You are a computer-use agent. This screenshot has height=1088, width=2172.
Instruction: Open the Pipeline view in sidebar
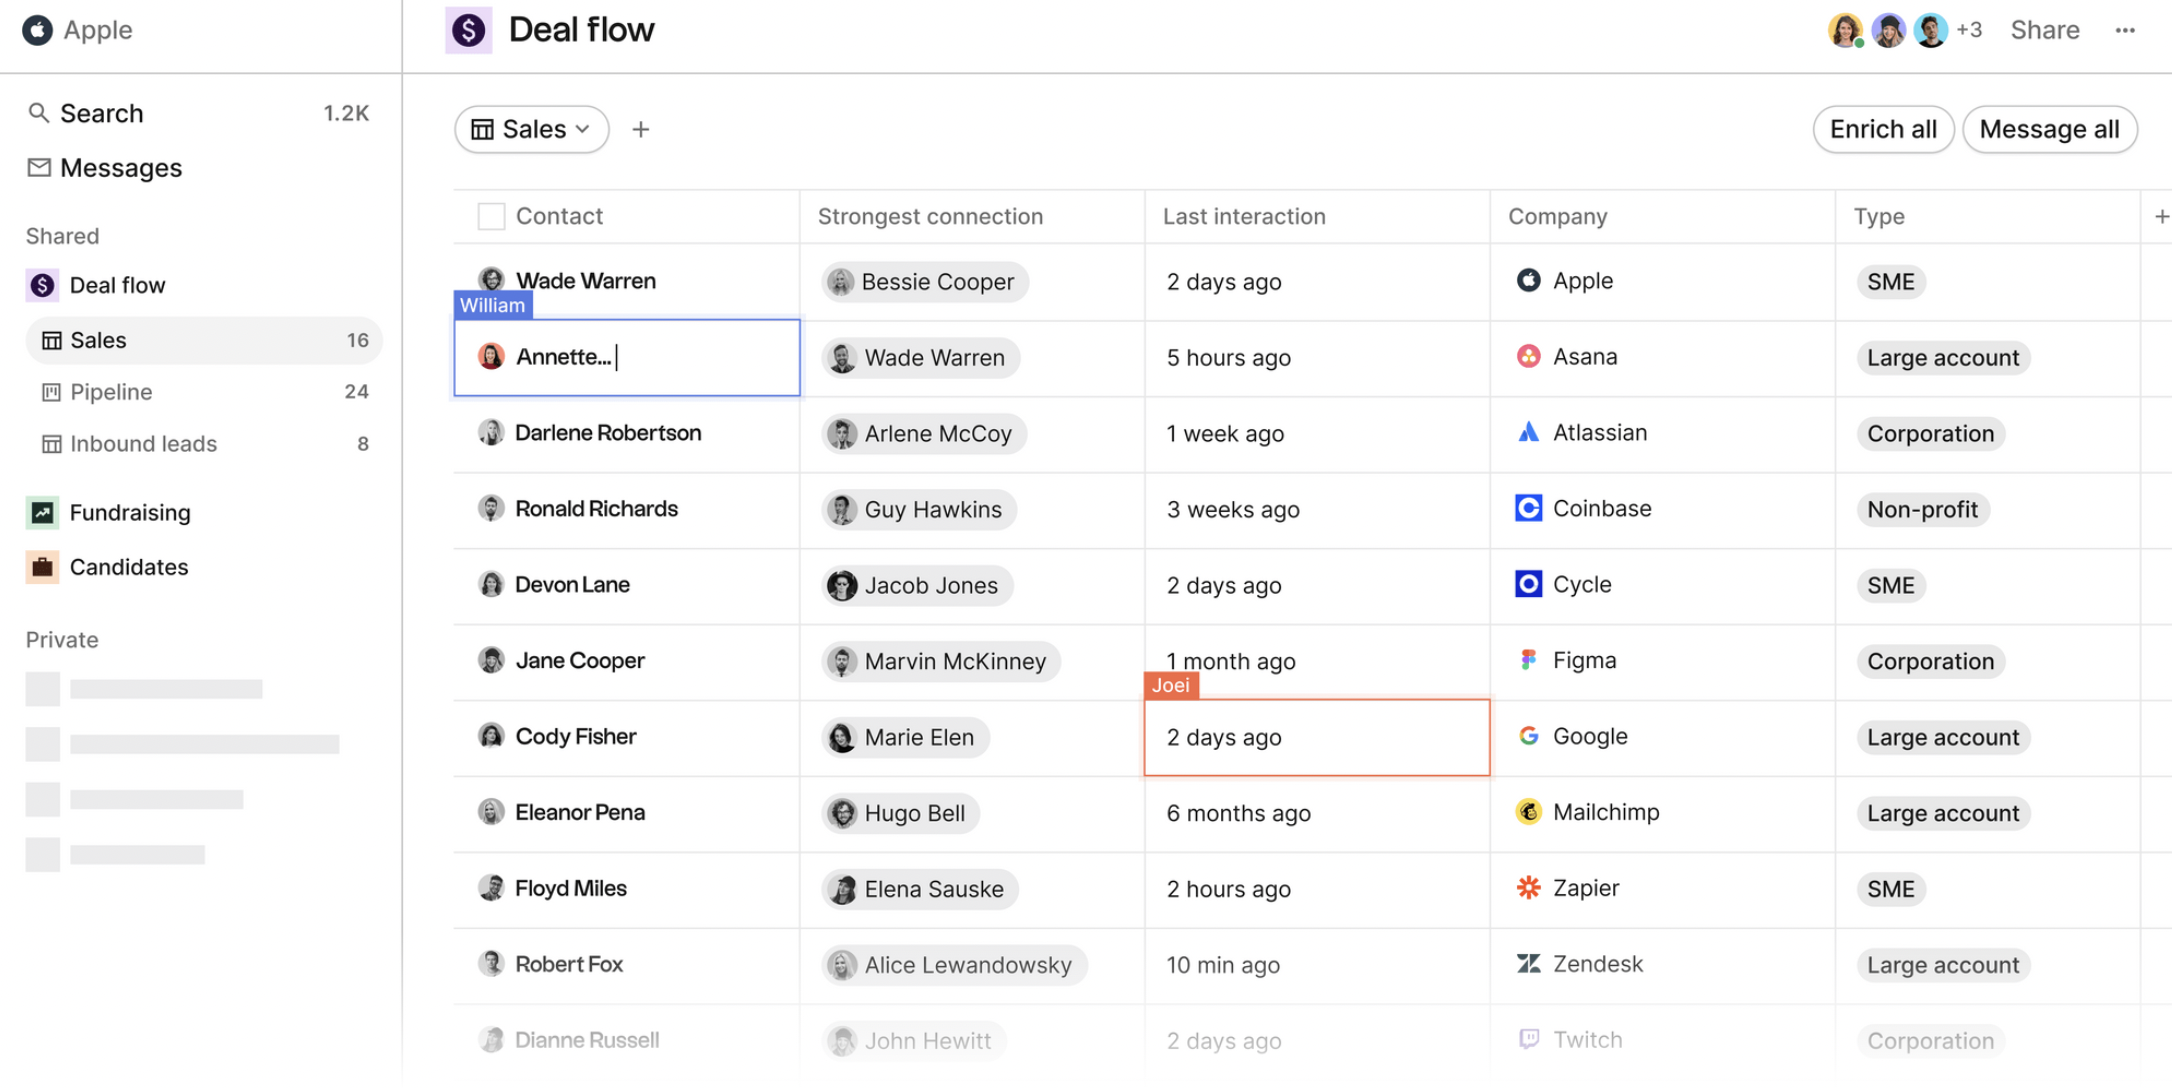point(111,392)
